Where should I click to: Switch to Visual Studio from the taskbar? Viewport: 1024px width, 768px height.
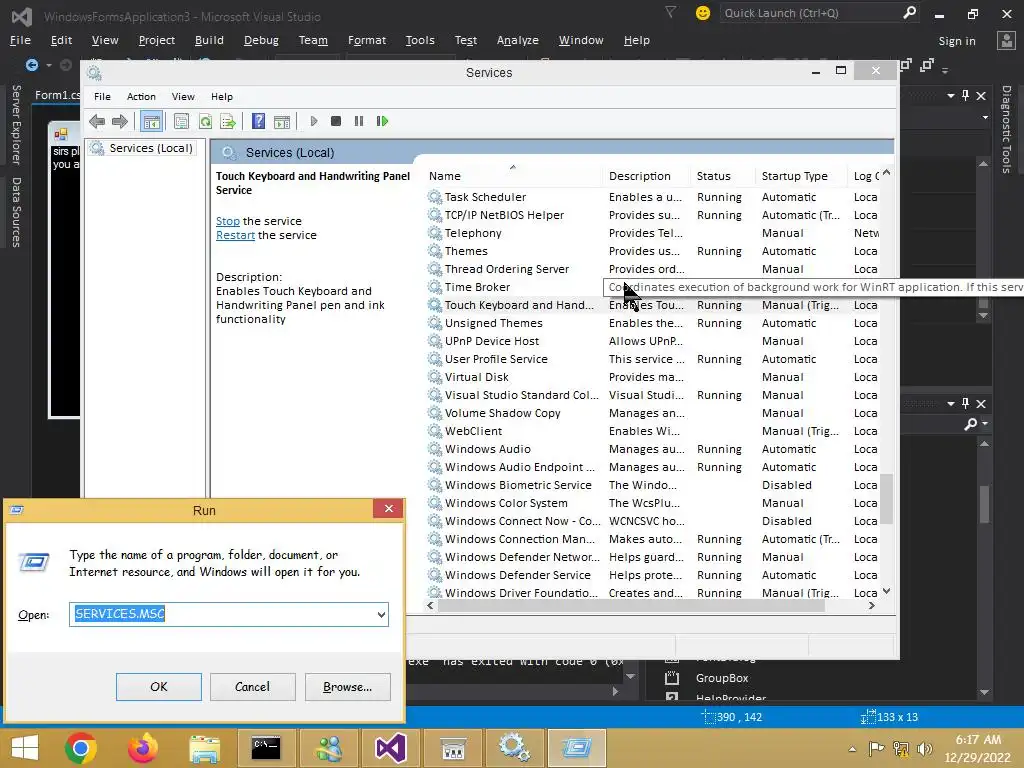[x=391, y=748]
